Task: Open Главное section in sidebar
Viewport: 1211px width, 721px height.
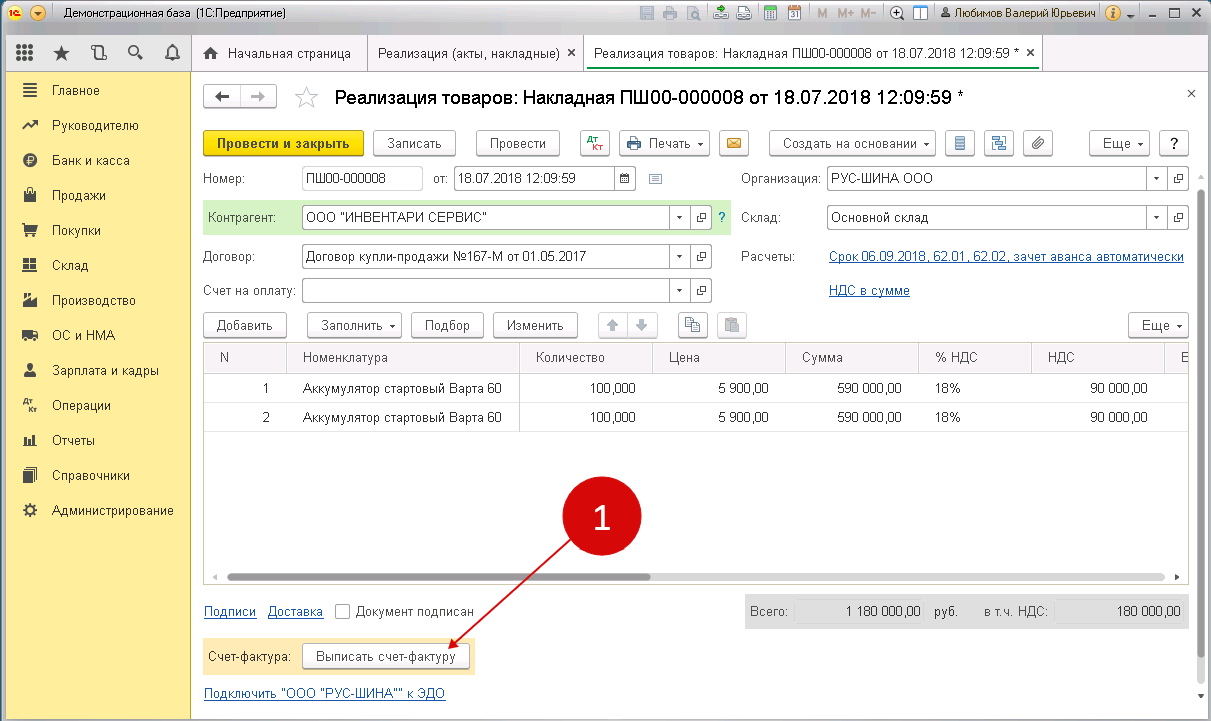Action: 76,90
